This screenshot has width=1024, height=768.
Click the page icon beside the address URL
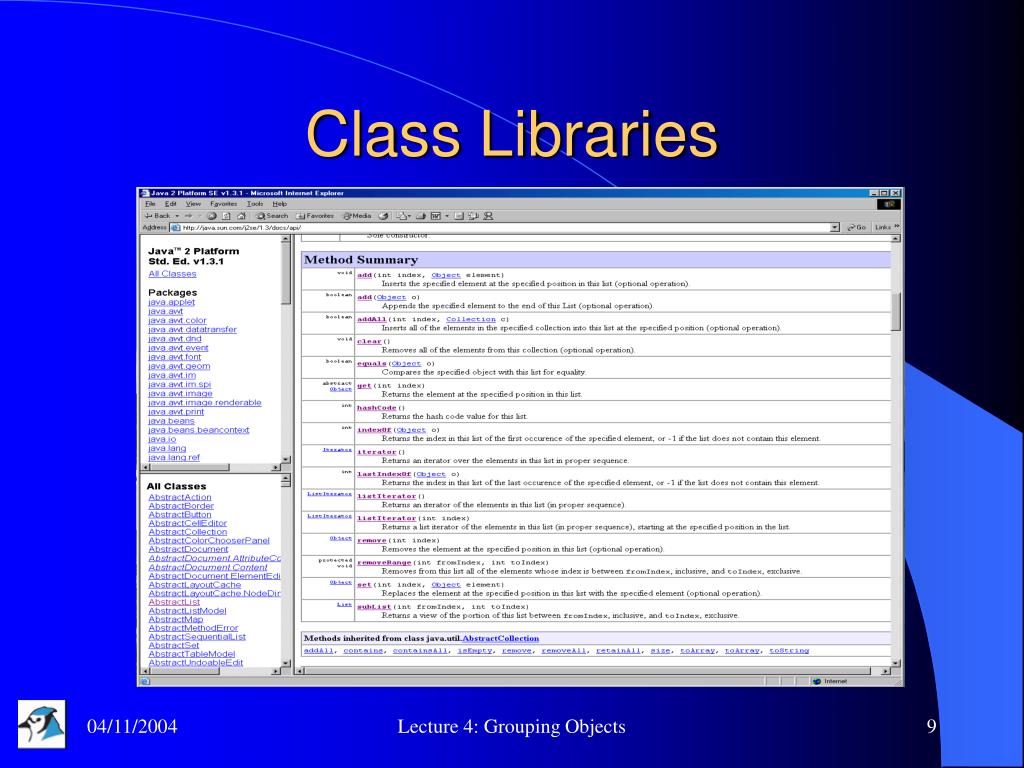tap(175, 228)
